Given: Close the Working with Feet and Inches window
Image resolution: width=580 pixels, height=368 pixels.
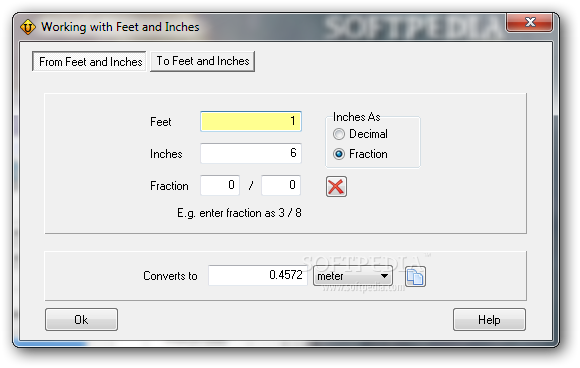Looking at the screenshot, I should coord(530,22).
